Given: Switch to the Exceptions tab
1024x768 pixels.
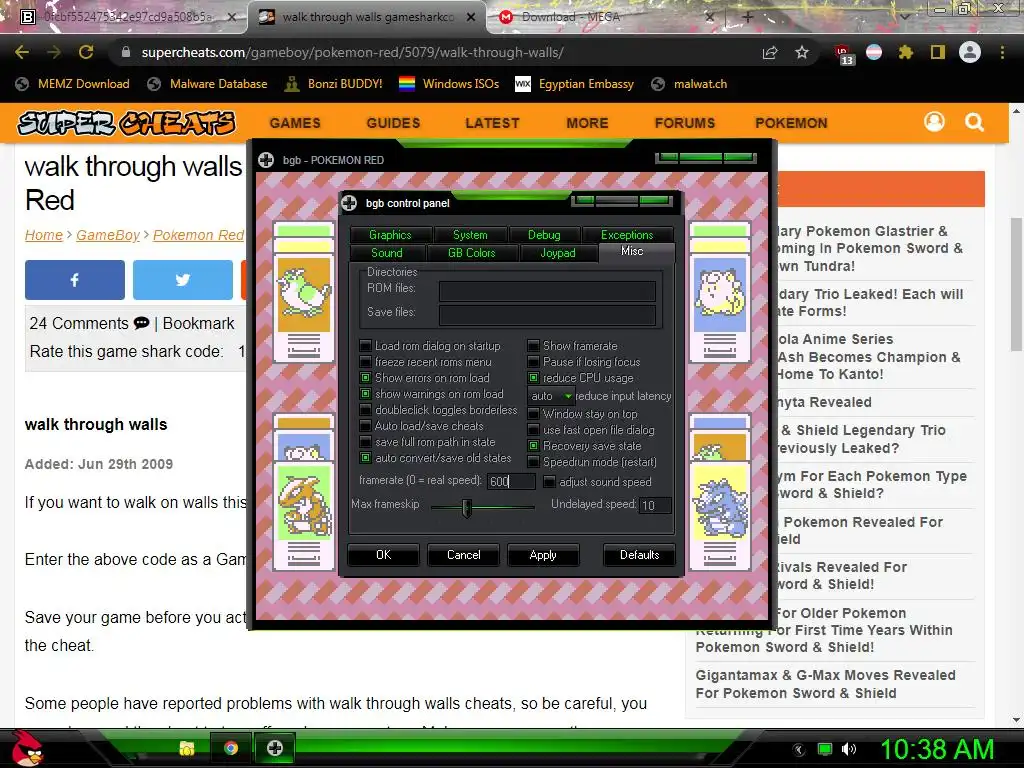Looking at the screenshot, I should click(627, 235).
